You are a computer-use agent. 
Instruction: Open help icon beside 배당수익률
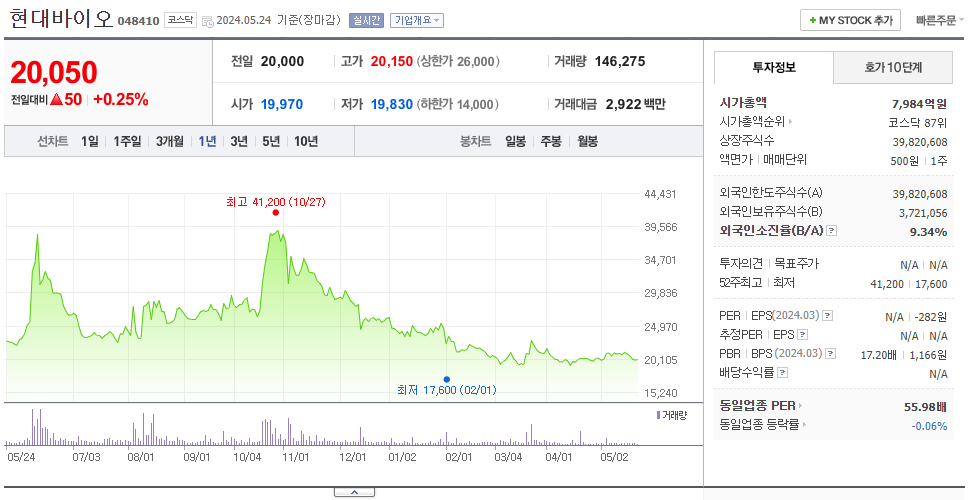point(783,373)
